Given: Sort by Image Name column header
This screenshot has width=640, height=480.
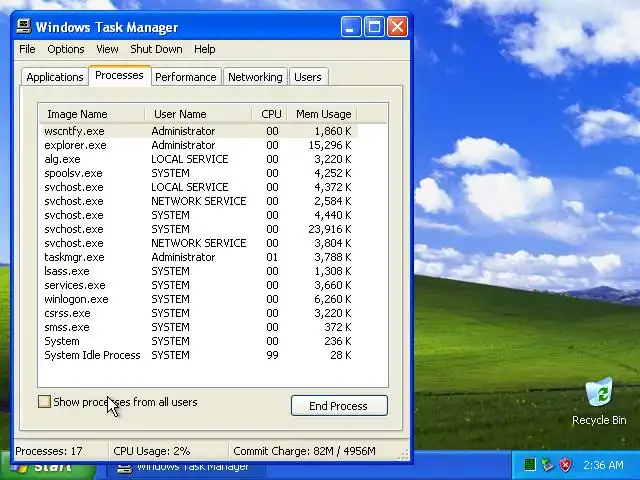Looking at the screenshot, I should [92, 114].
